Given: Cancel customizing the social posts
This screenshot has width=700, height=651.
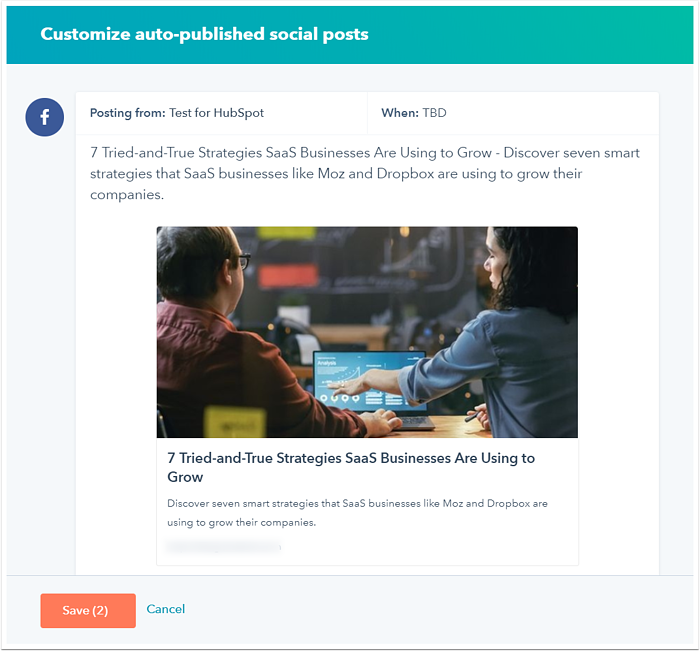Looking at the screenshot, I should click(x=166, y=609).
